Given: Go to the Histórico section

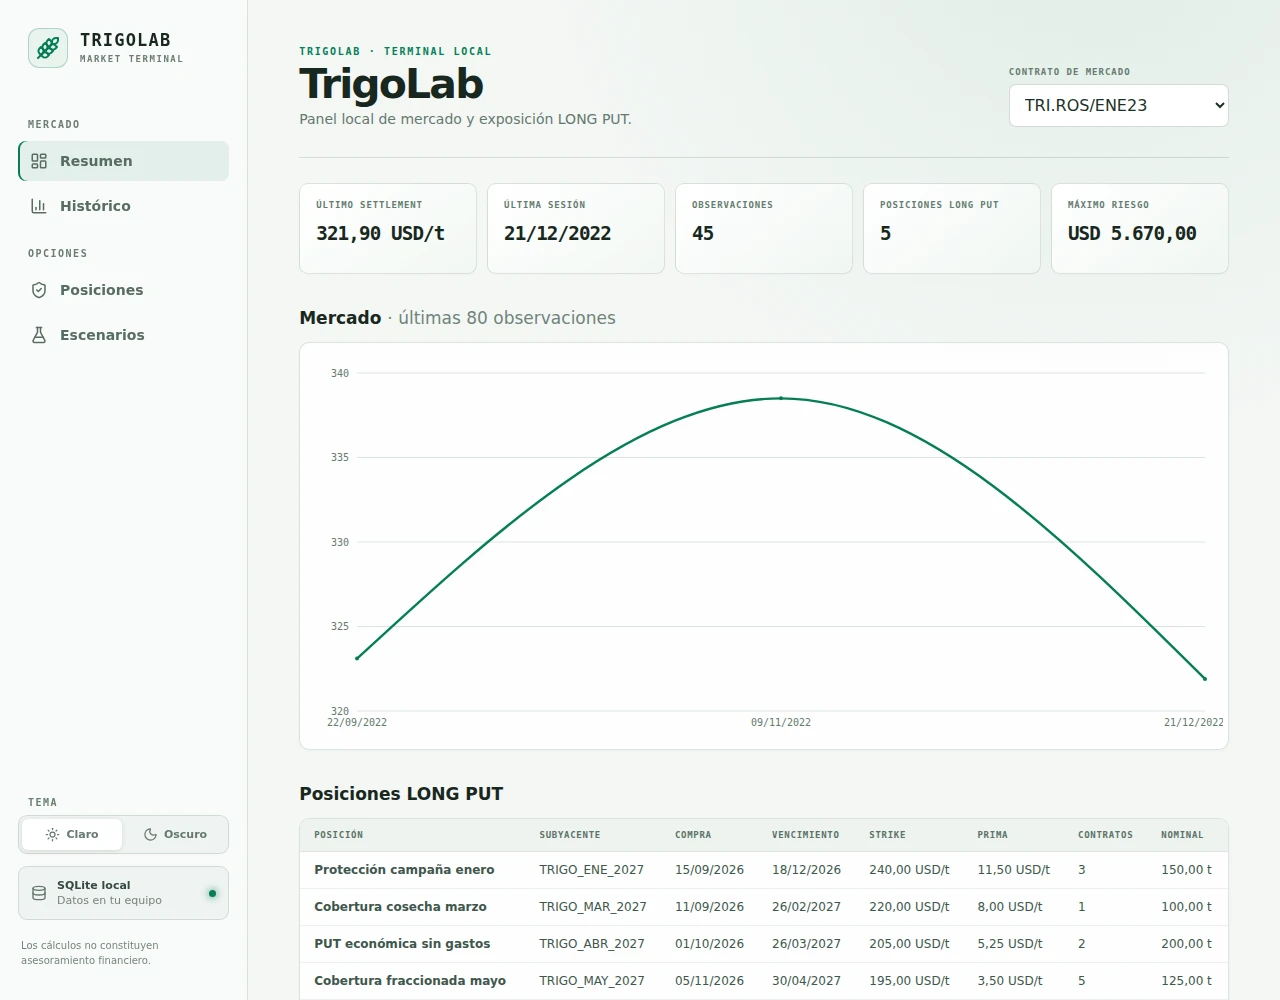Looking at the screenshot, I should 124,206.
